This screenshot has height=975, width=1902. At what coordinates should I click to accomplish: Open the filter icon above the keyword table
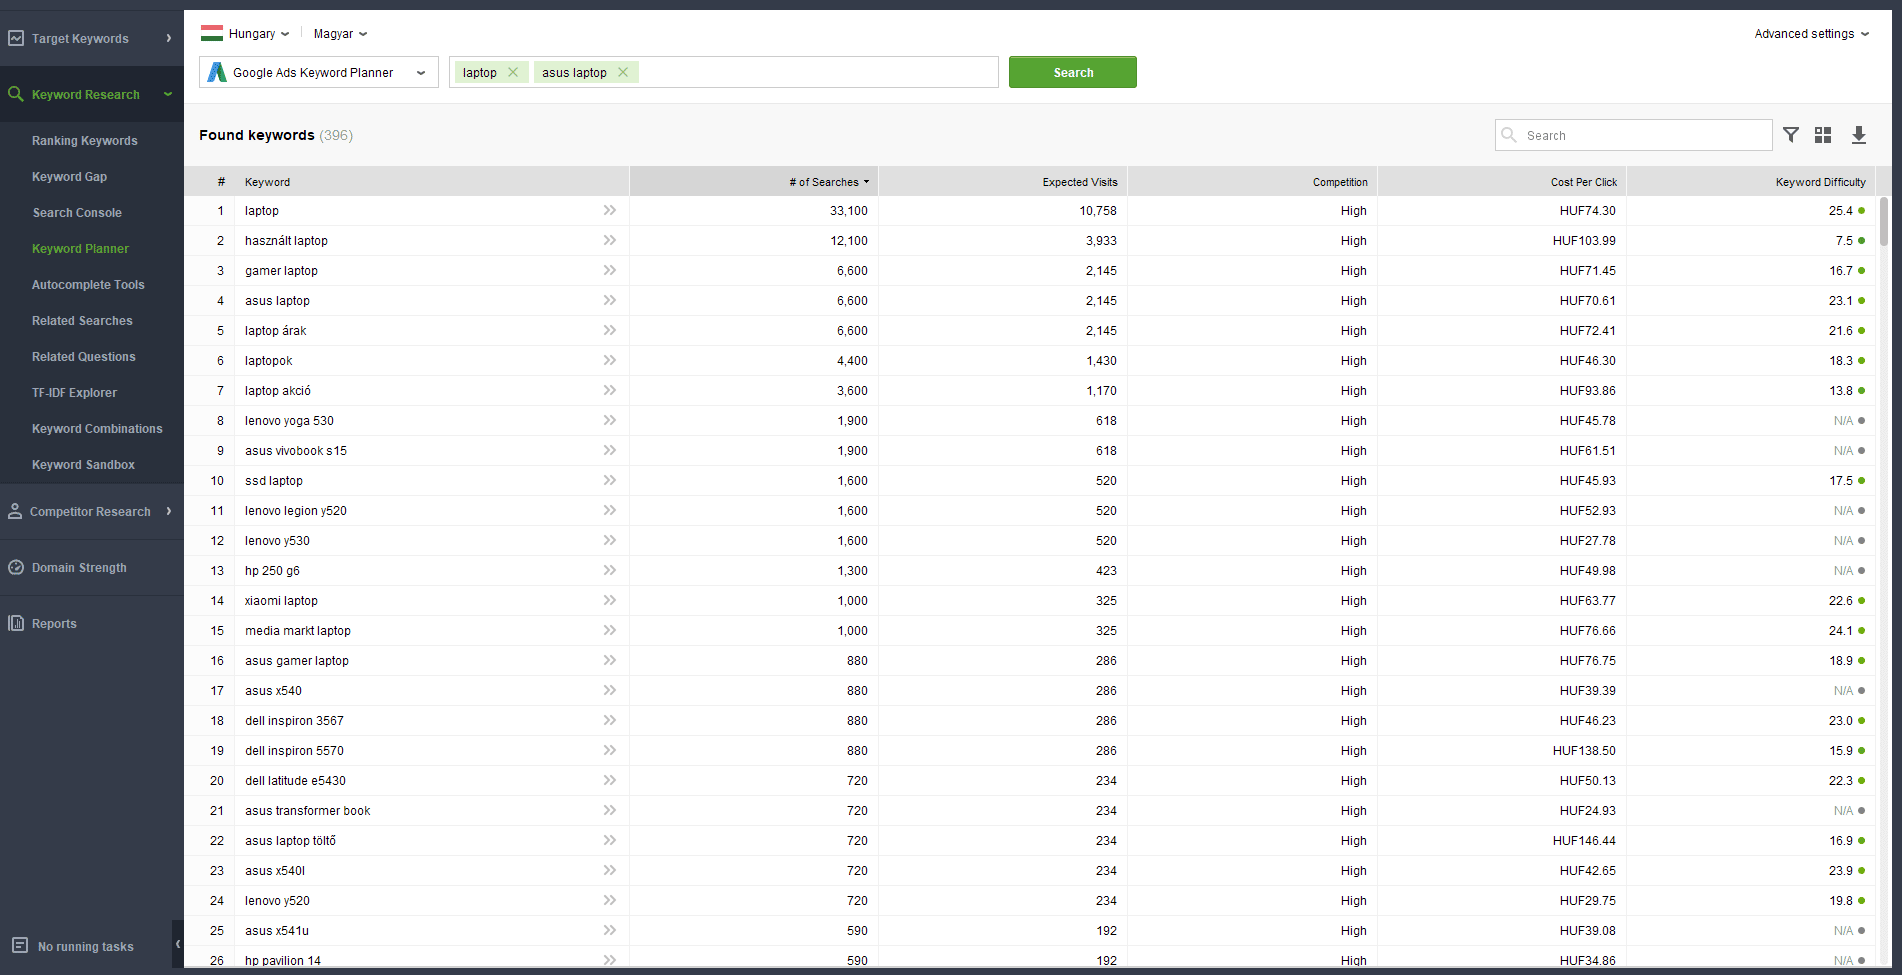pos(1791,135)
